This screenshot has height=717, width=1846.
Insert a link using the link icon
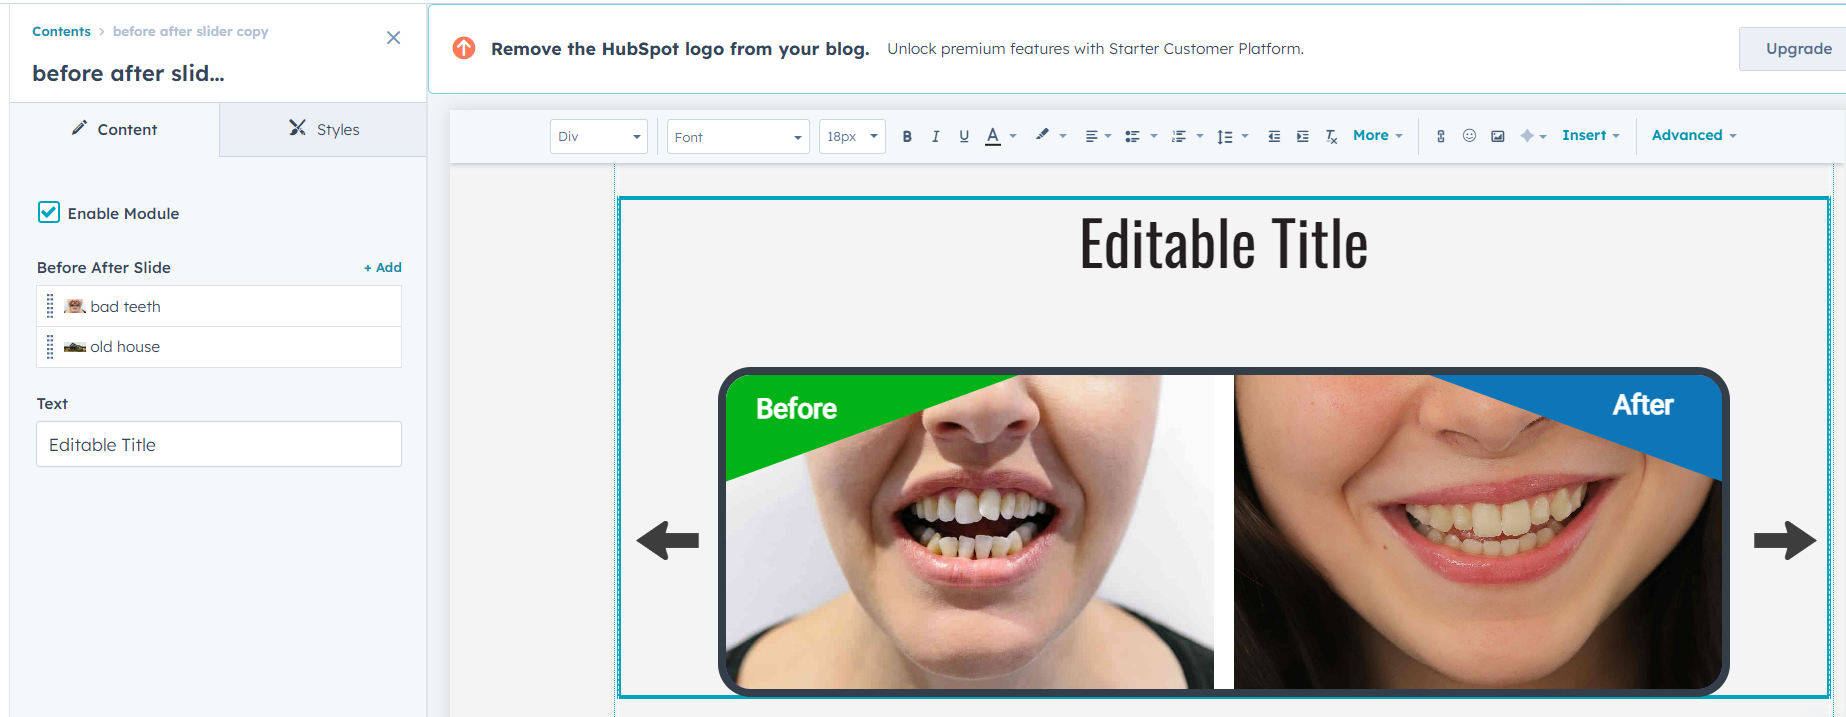point(1440,136)
